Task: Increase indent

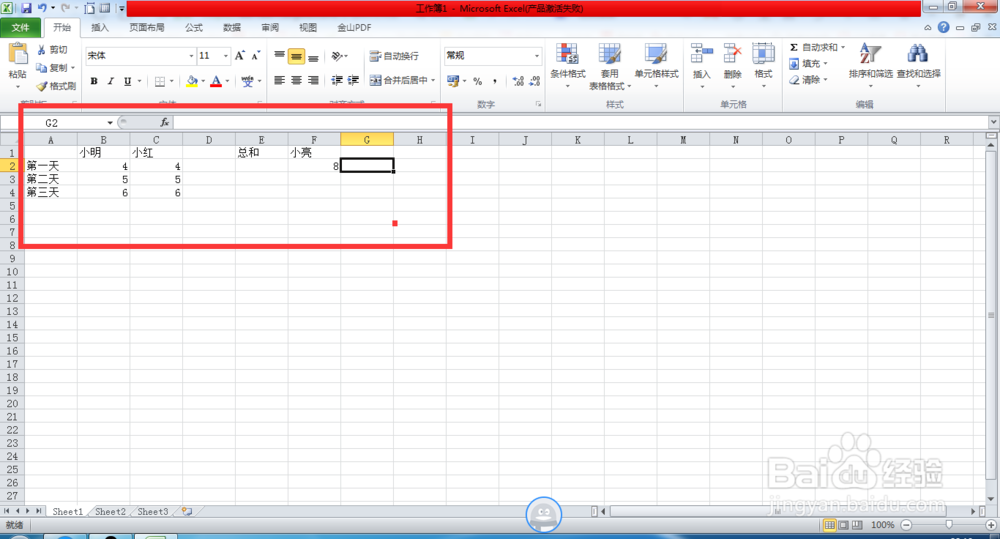Action: (353, 80)
